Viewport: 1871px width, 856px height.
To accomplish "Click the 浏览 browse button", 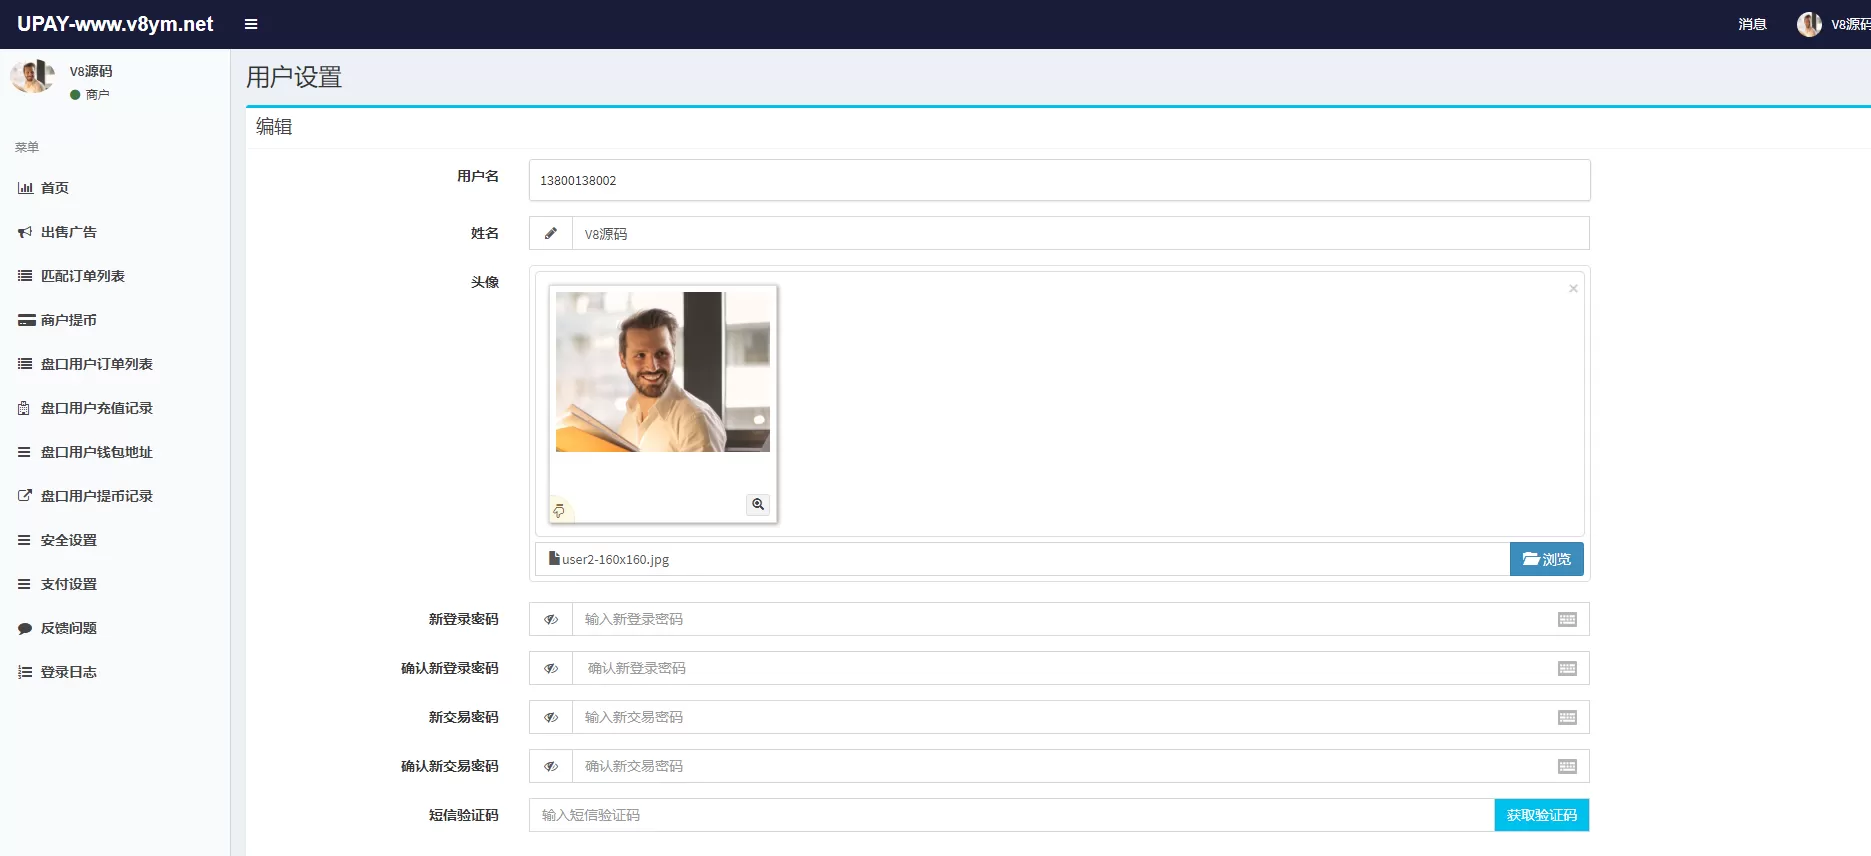I will [x=1546, y=560].
